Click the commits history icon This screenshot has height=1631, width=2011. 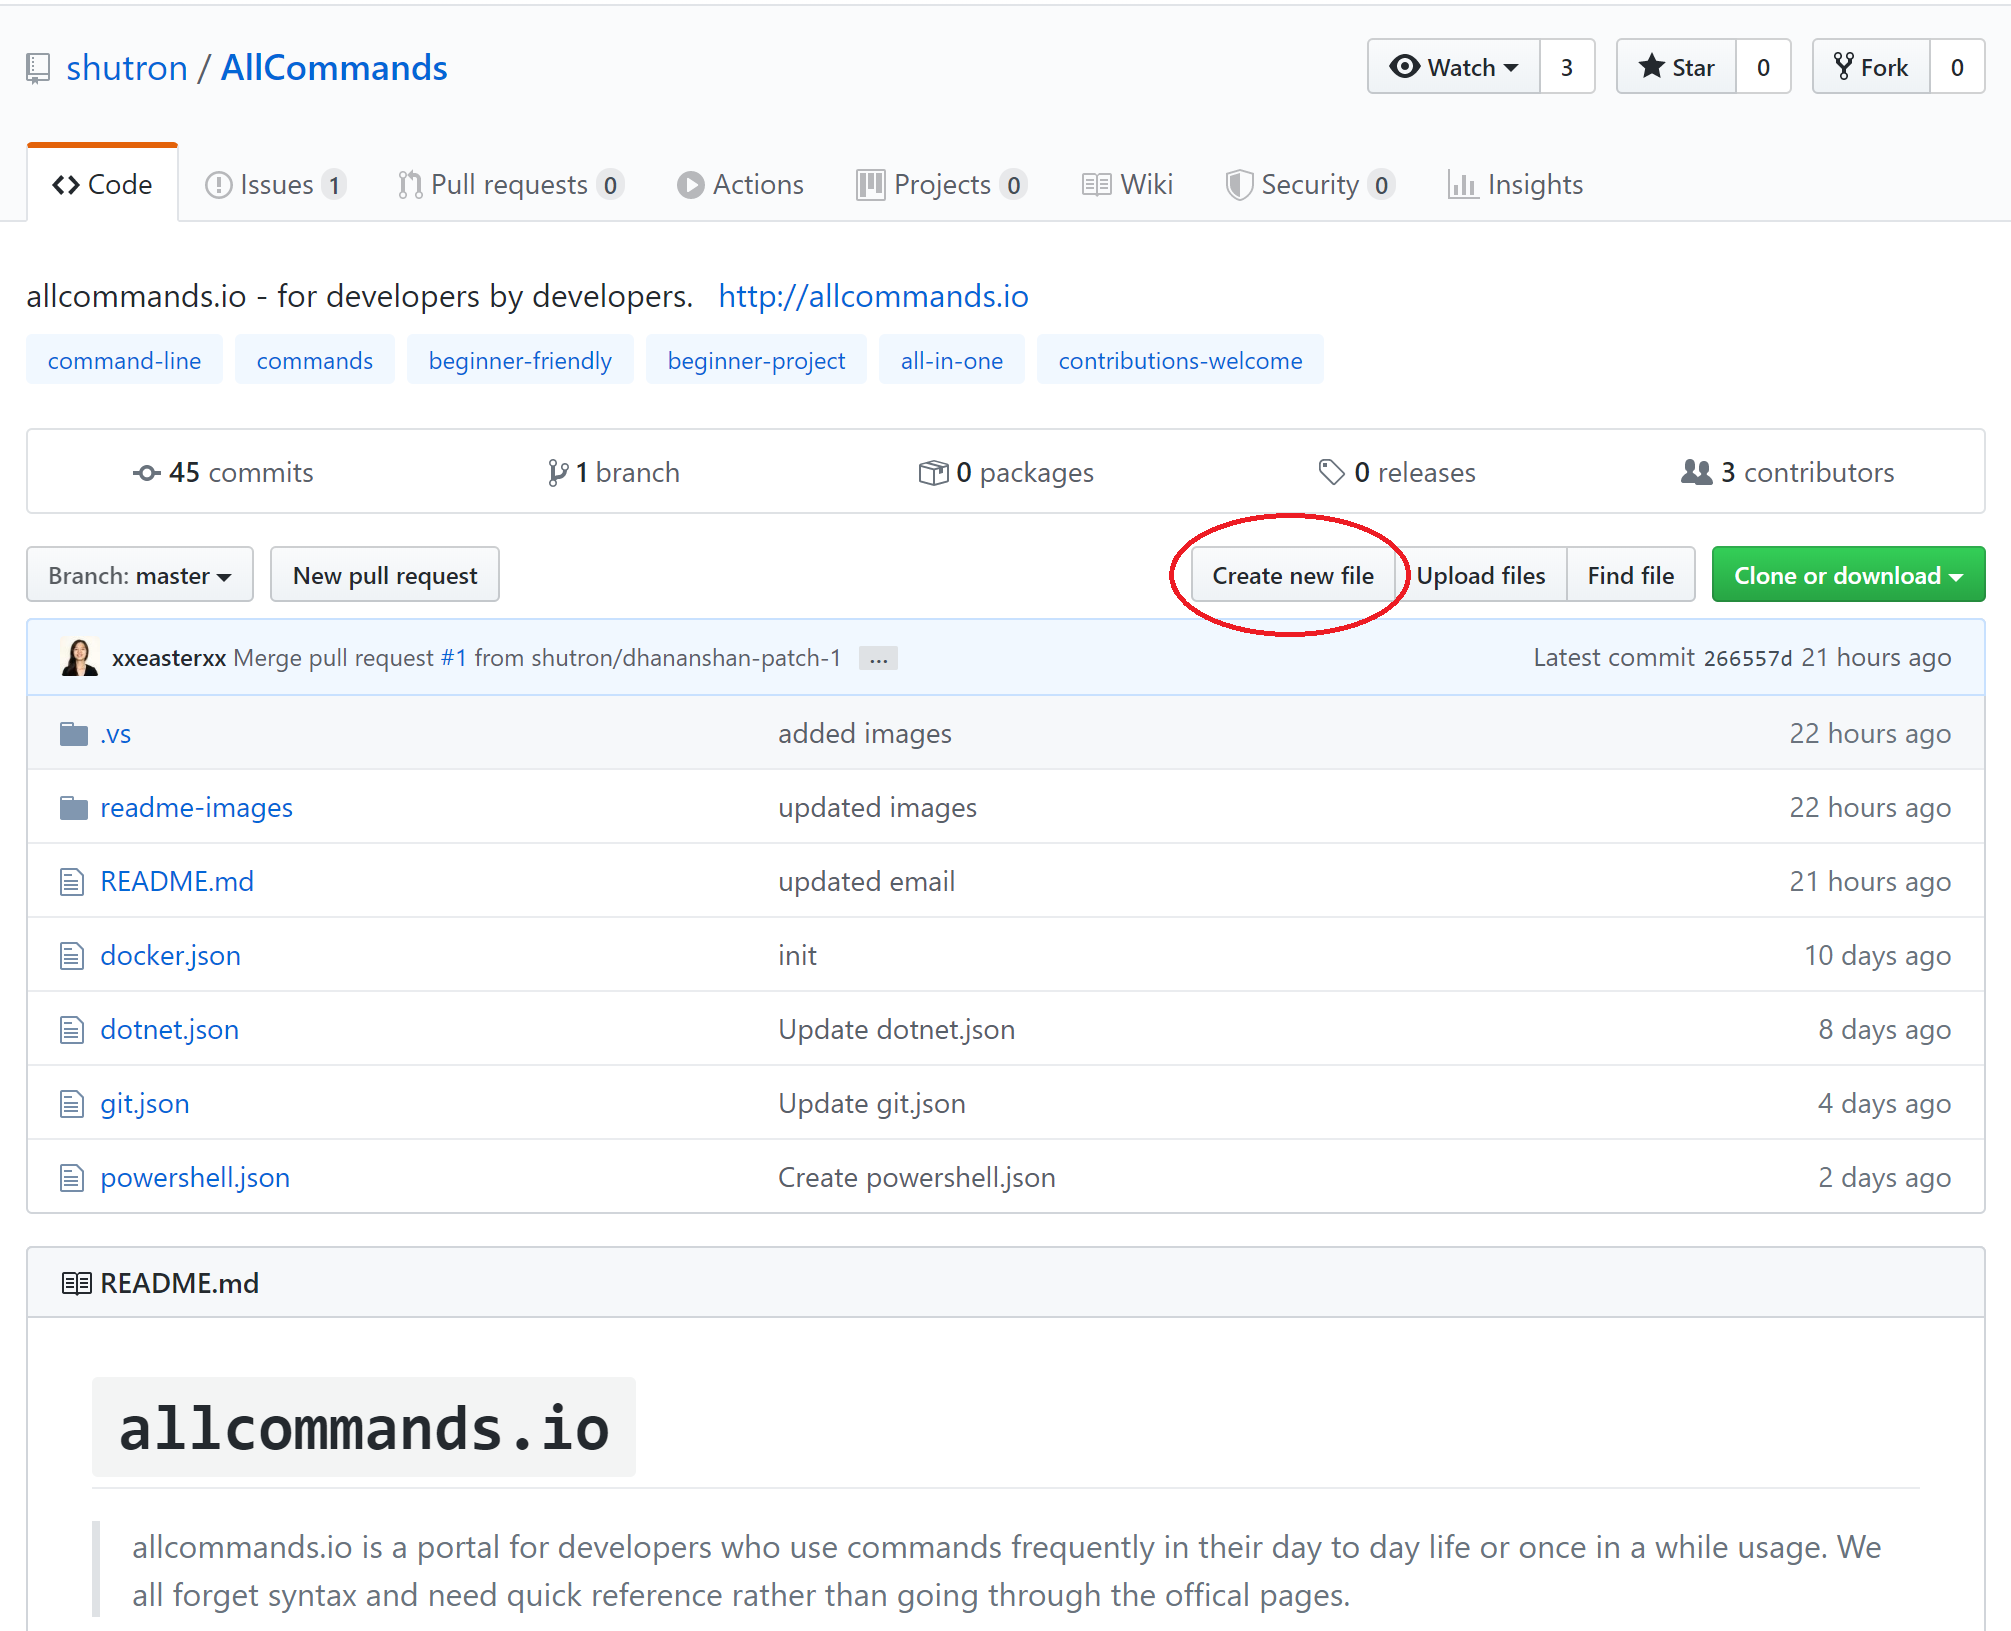(147, 473)
